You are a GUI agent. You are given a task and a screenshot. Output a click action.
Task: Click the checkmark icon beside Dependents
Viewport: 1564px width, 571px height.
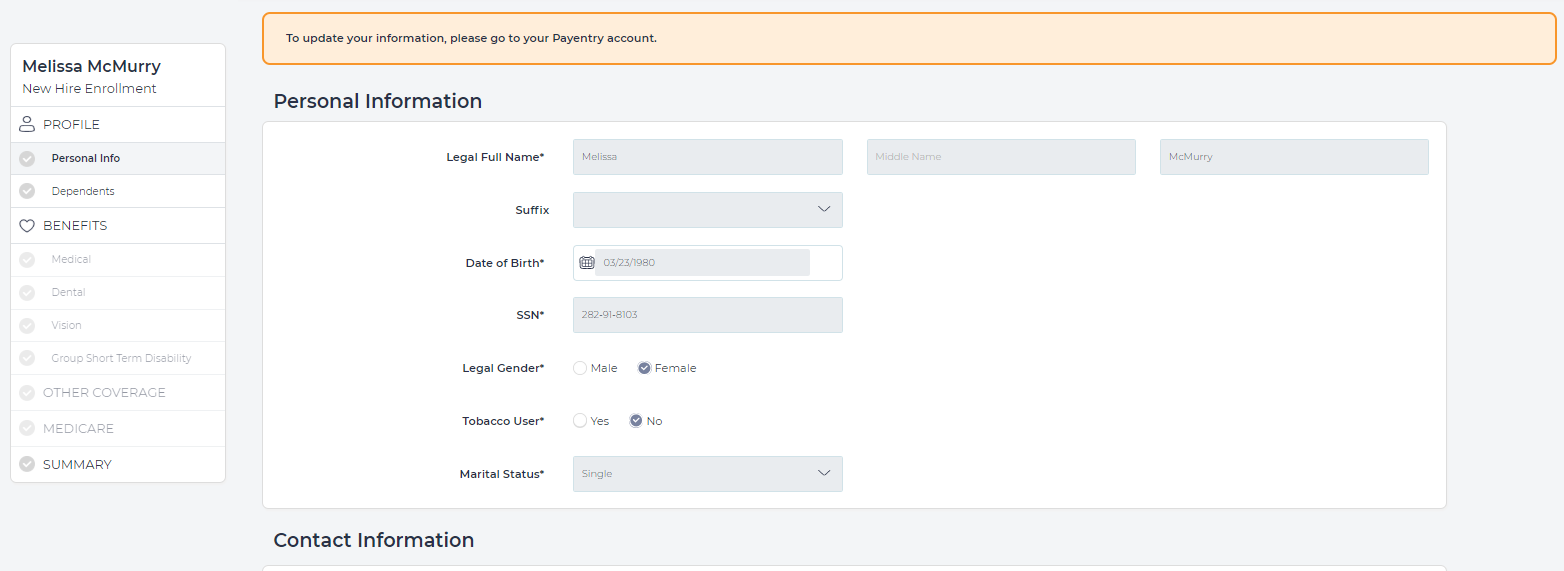pos(27,191)
